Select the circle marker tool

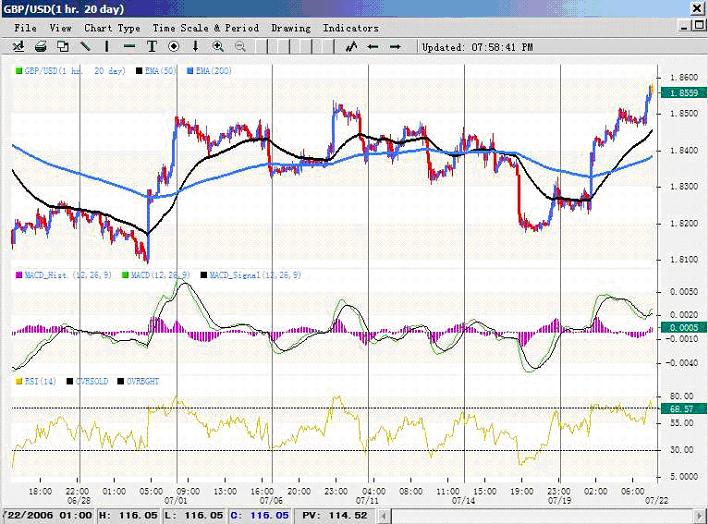[173, 47]
